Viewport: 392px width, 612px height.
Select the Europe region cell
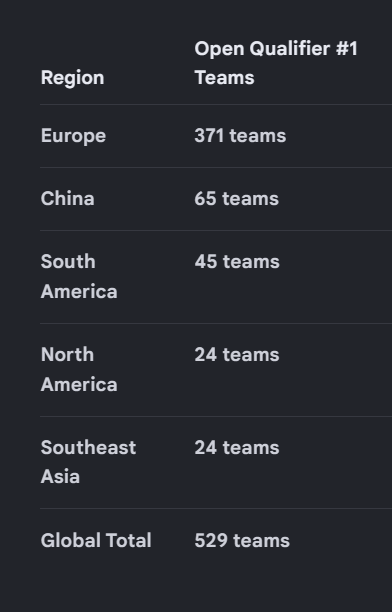tap(73, 137)
